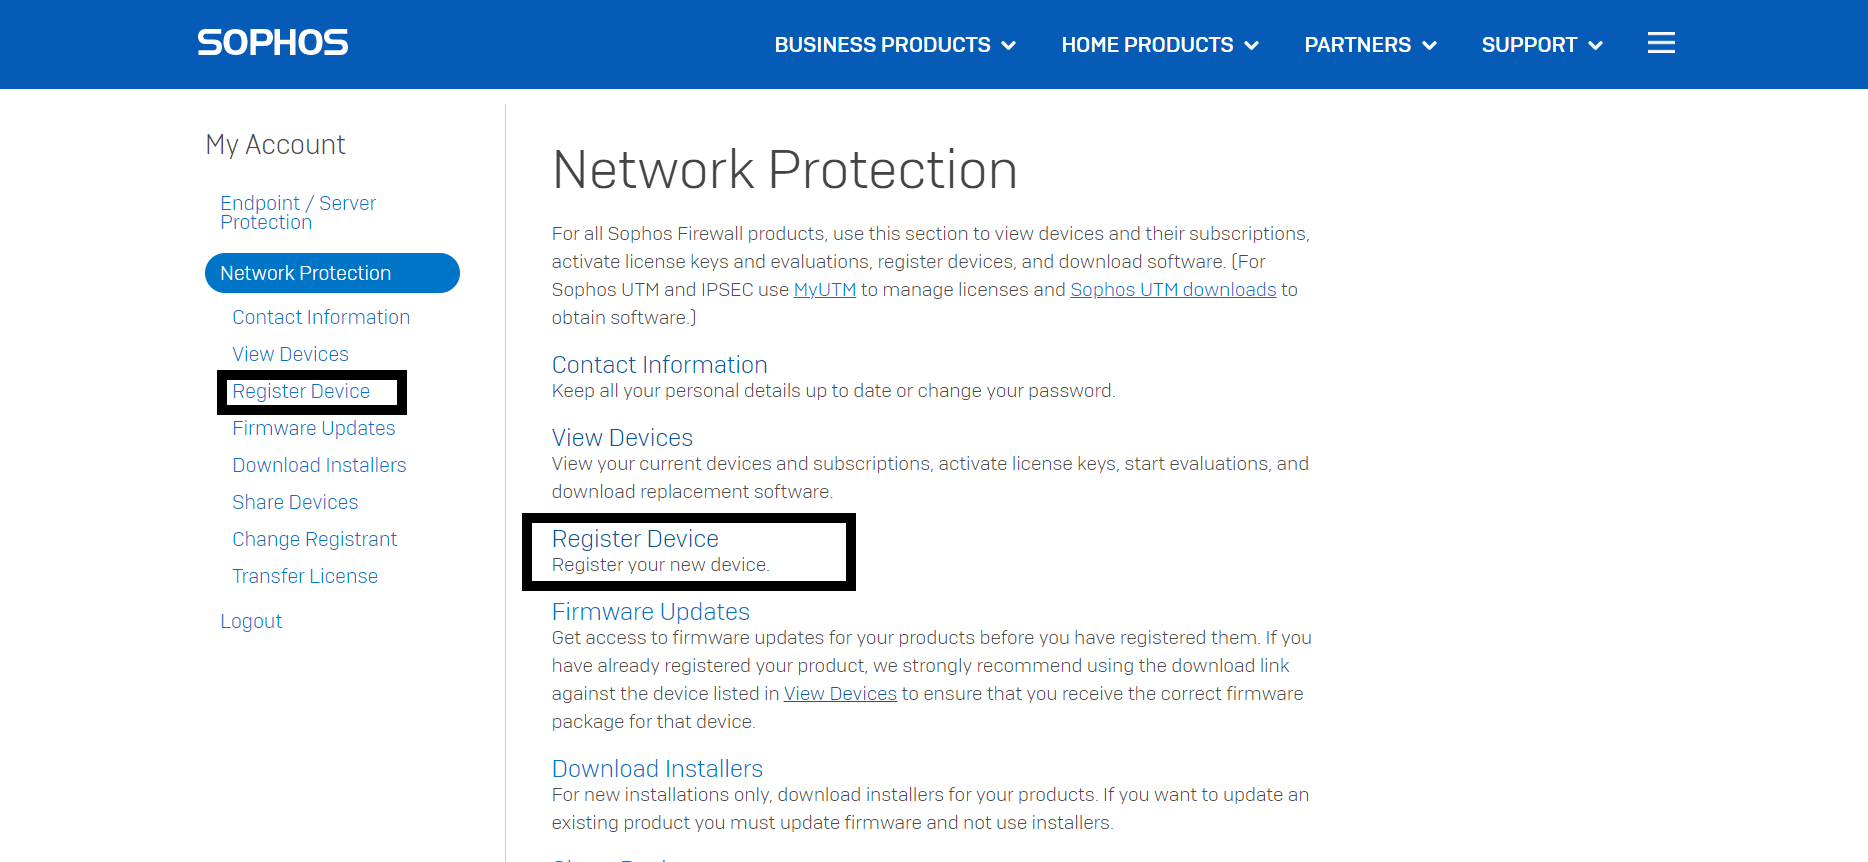Open the Support dropdown menu

click(1542, 45)
